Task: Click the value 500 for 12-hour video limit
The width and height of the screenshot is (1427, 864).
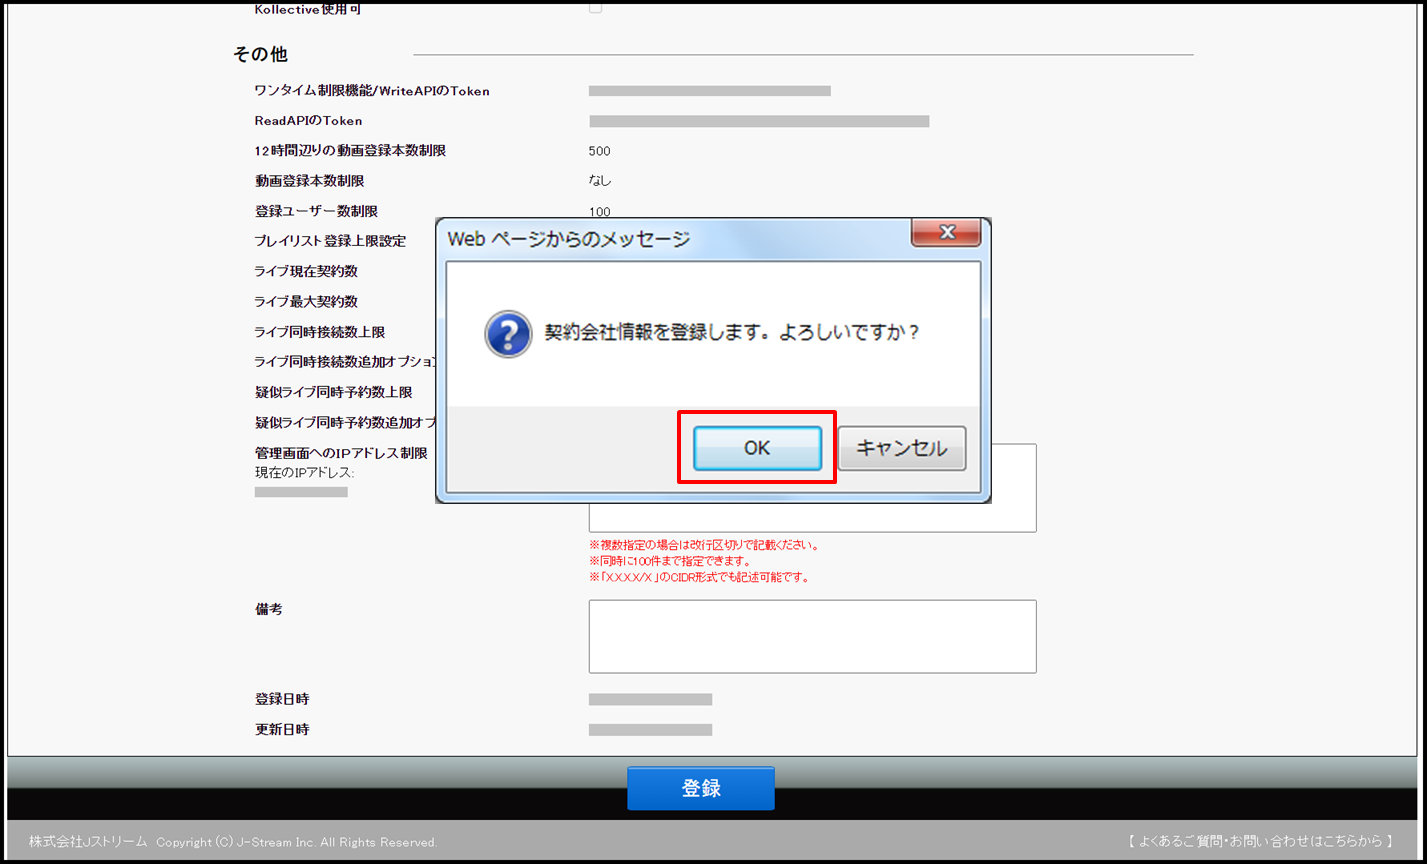Action: (x=599, y=151)
